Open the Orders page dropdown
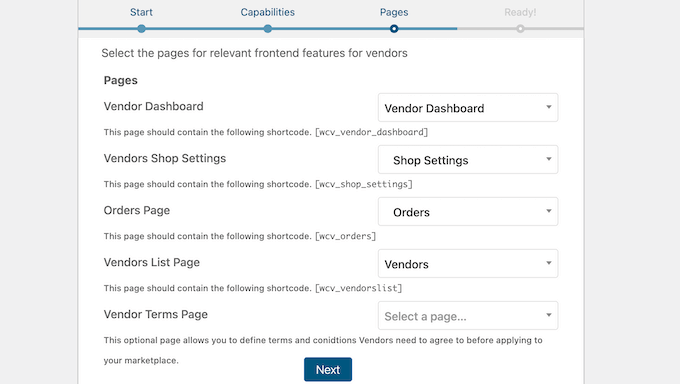 (x=468, y=212)
